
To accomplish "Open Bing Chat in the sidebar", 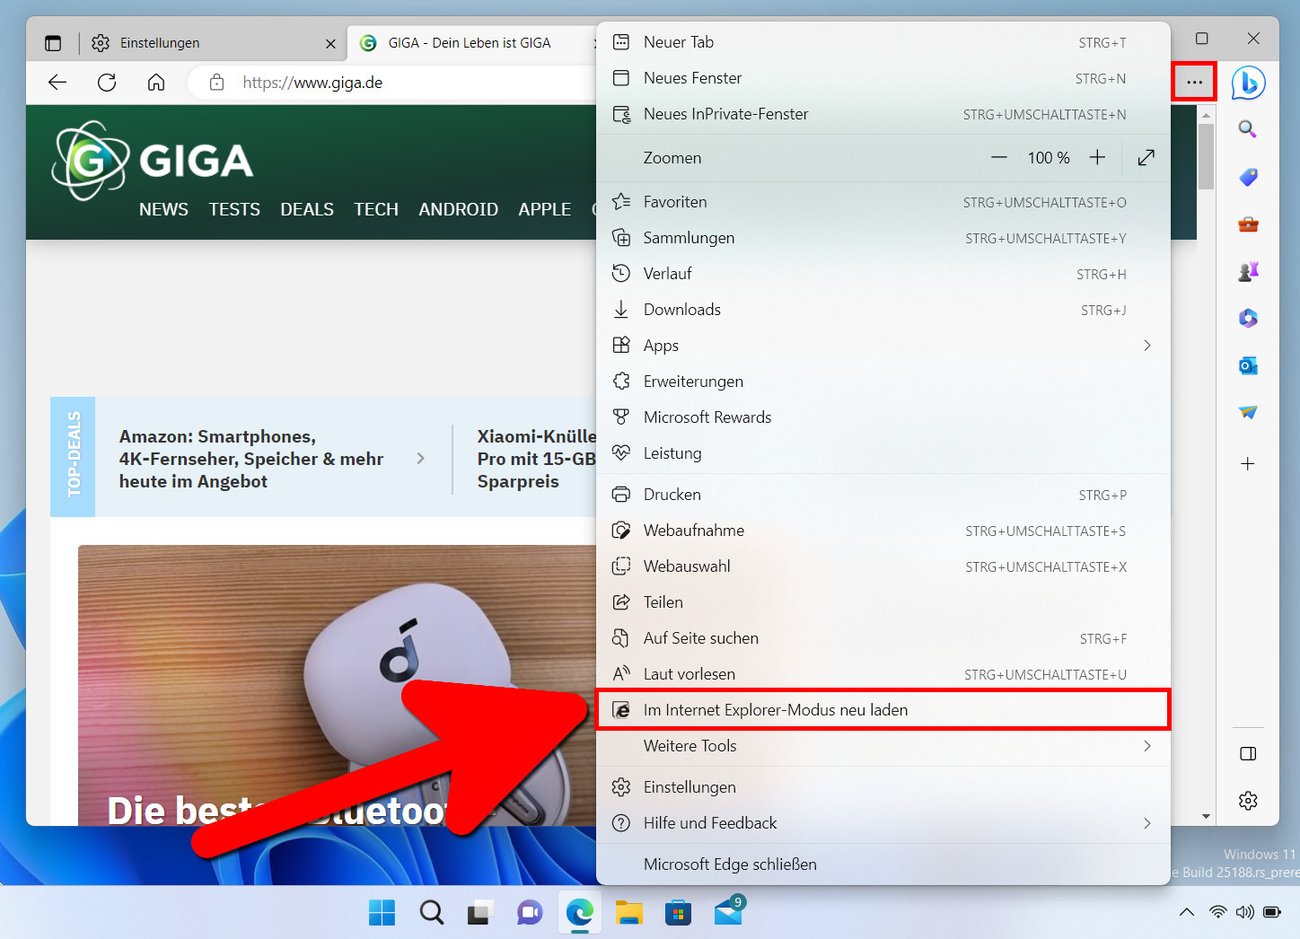I will pyautogui.click(x=1247, y=83).
